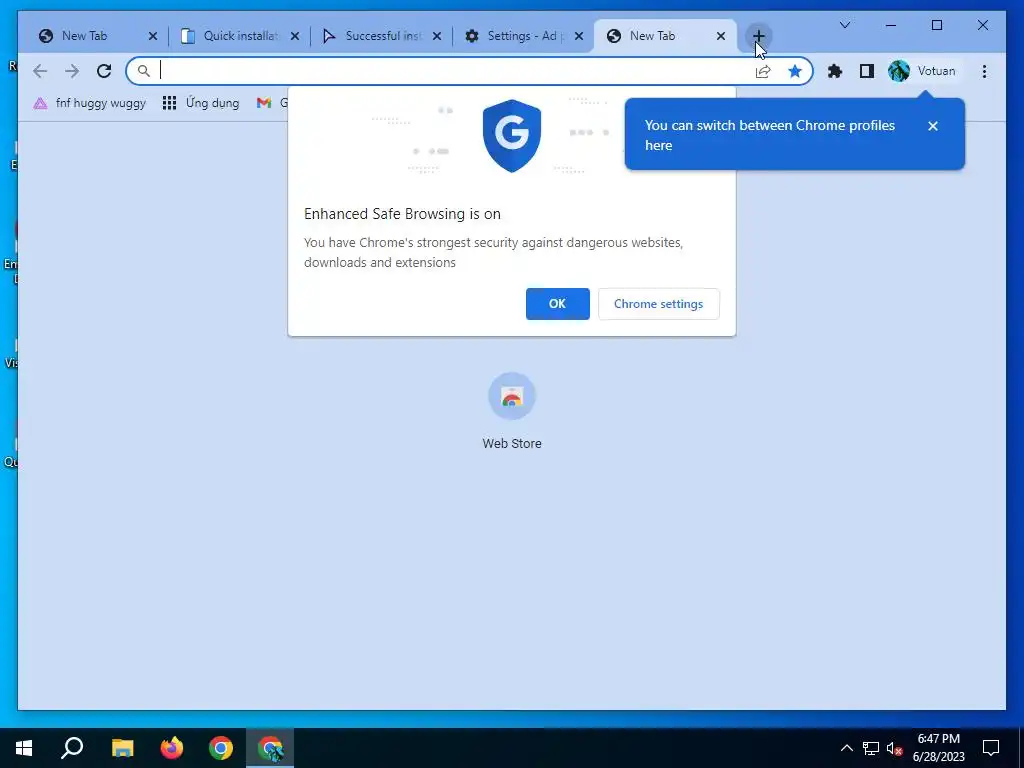Click the "Enhanced Safe Browsing is on" heading
This screenshot has height=768, width=1024.
(402, 214)
